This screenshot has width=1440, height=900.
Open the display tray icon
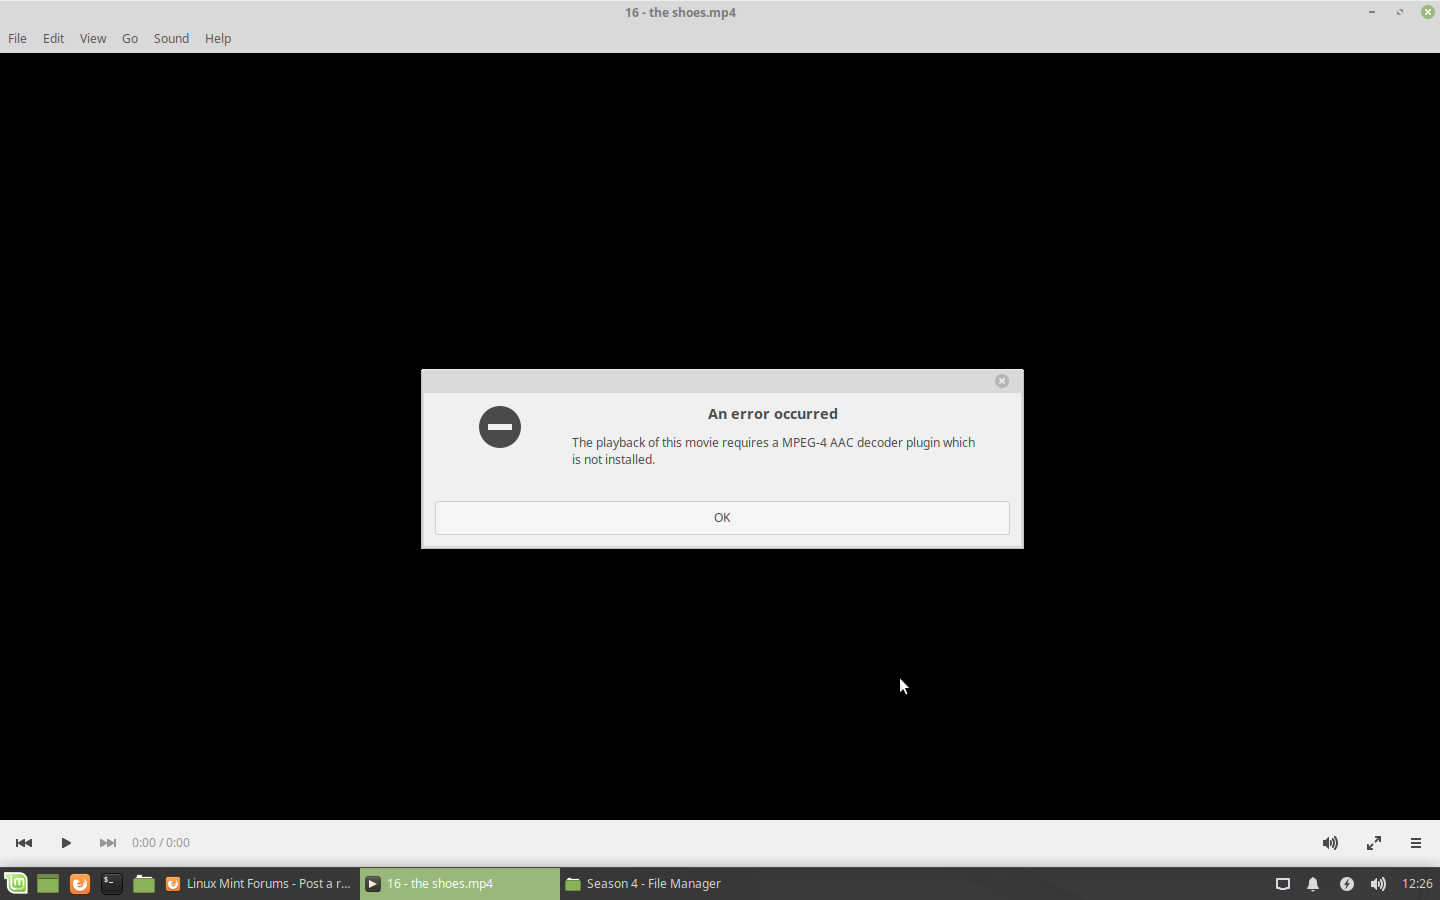(x=1283, y=884)
